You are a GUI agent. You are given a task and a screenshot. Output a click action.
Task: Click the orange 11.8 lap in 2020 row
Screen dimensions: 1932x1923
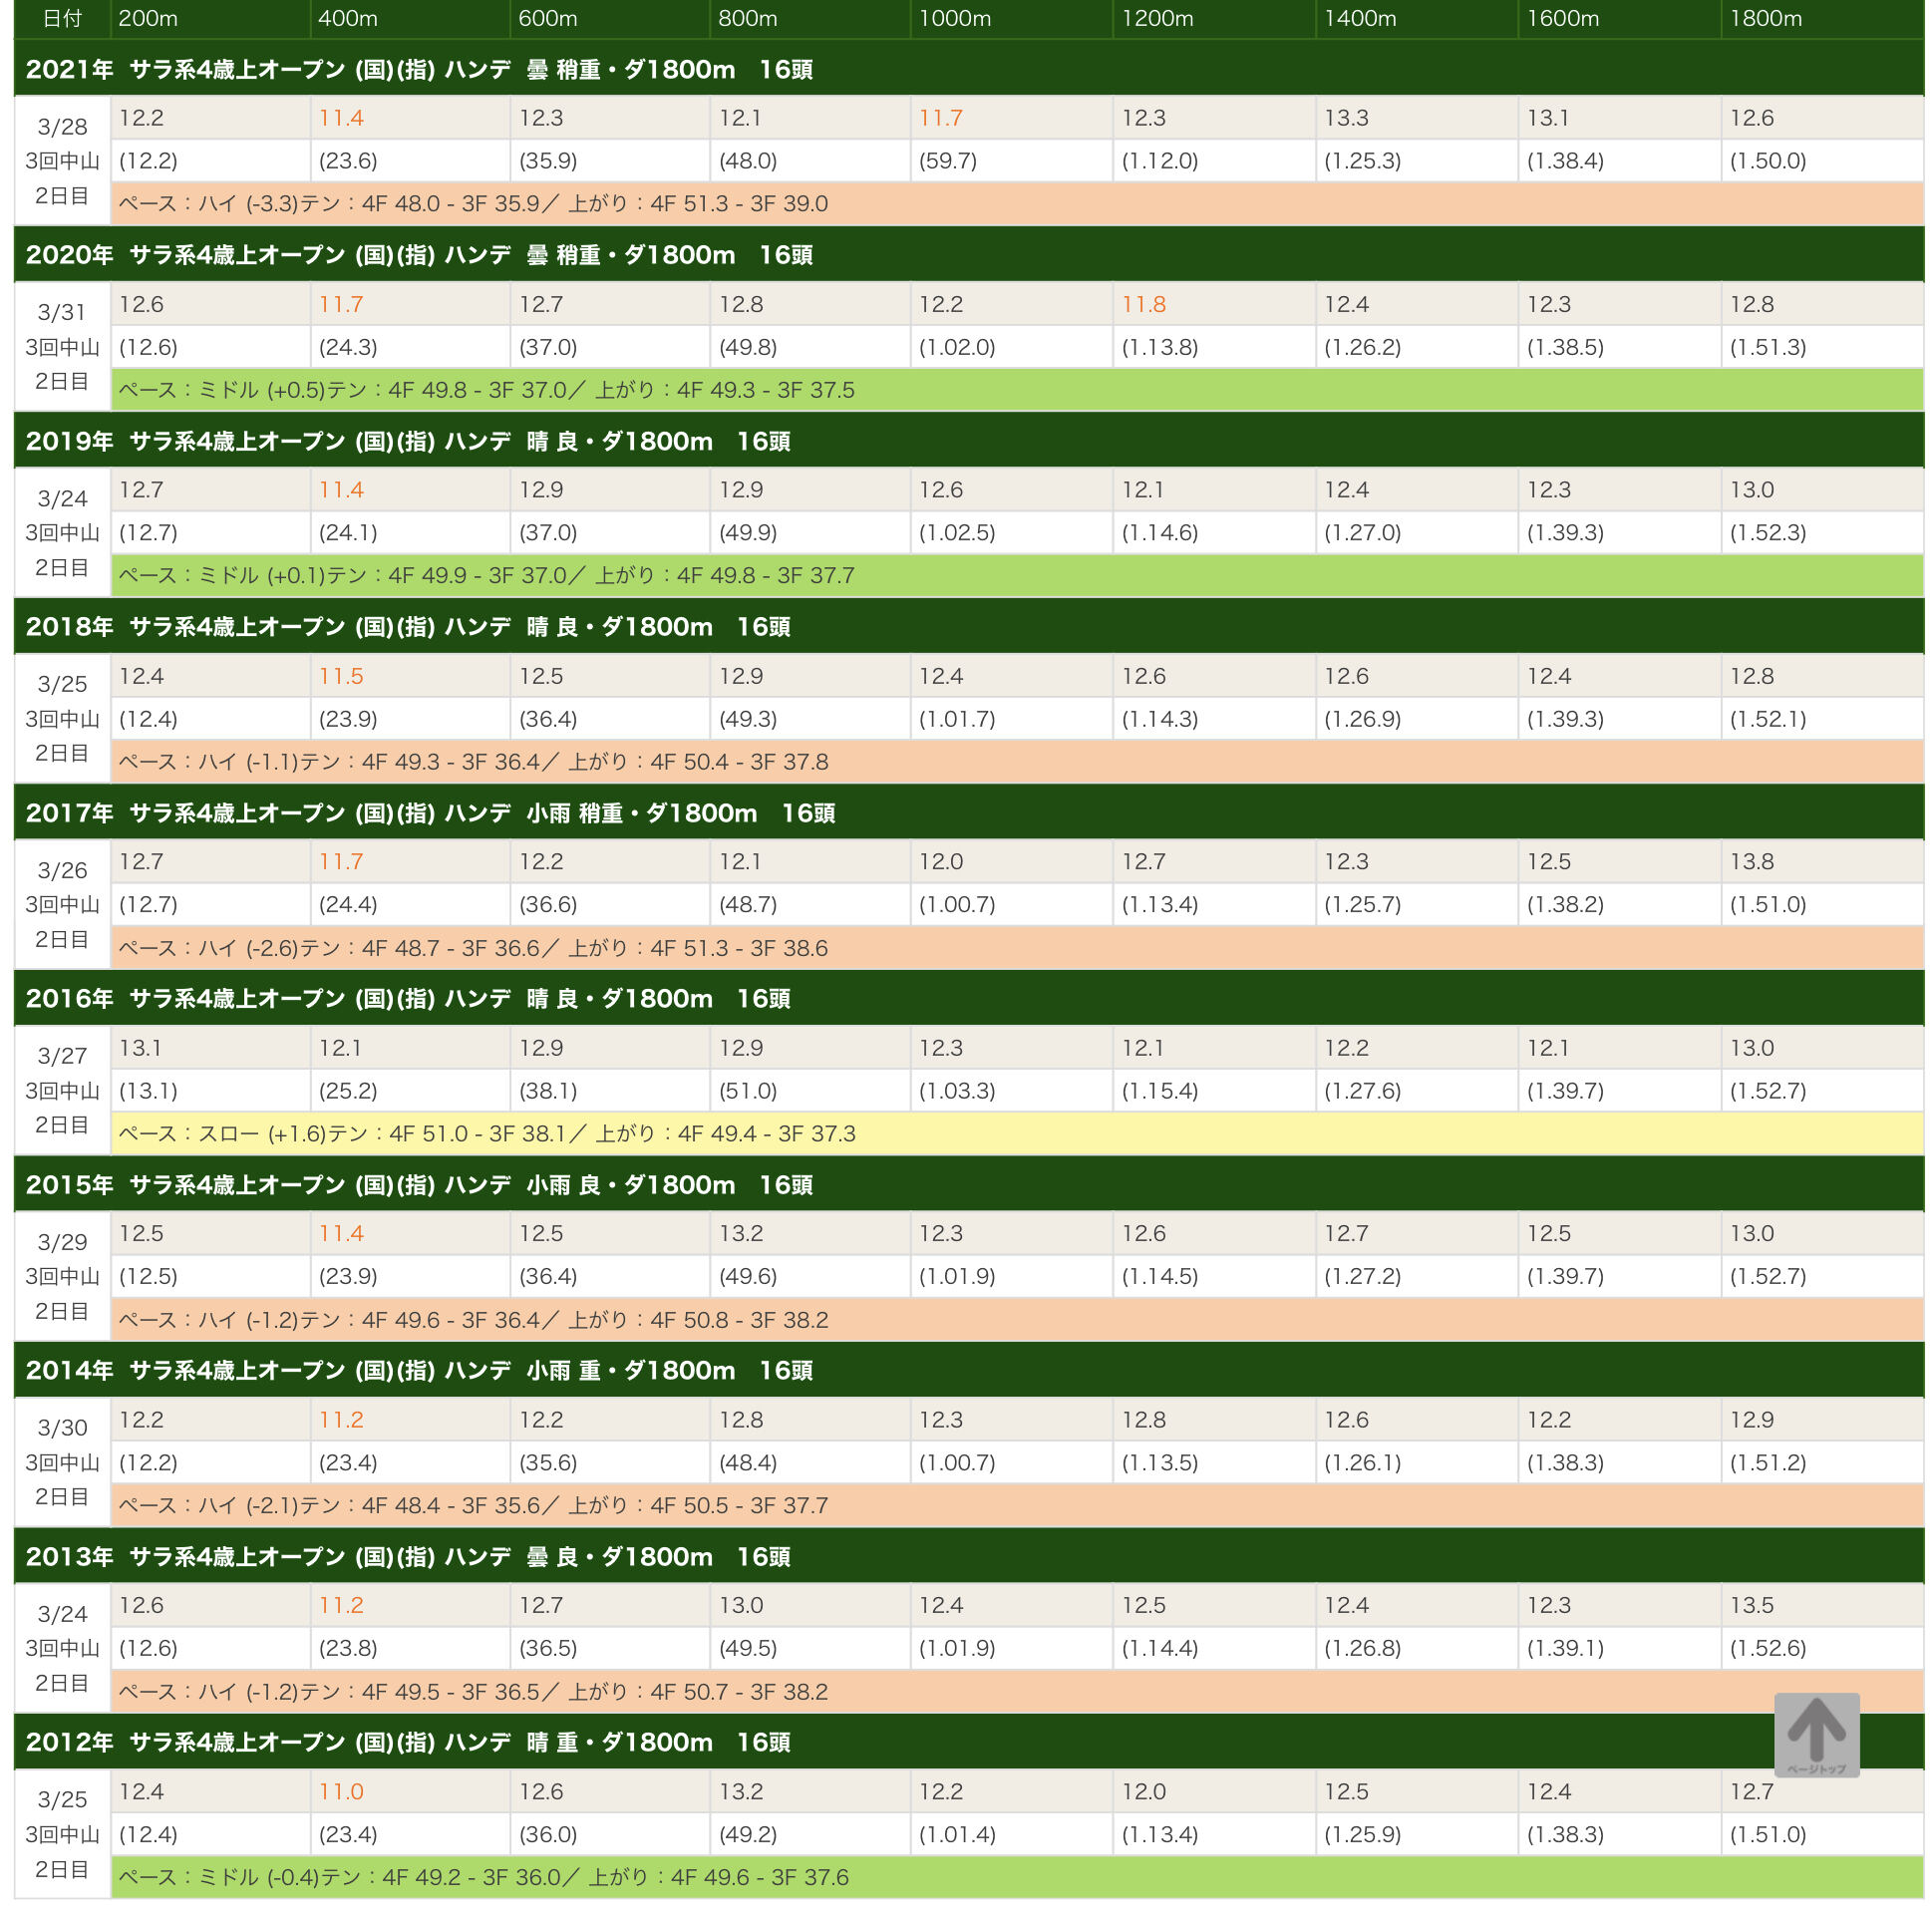(x=1144, y=304)
